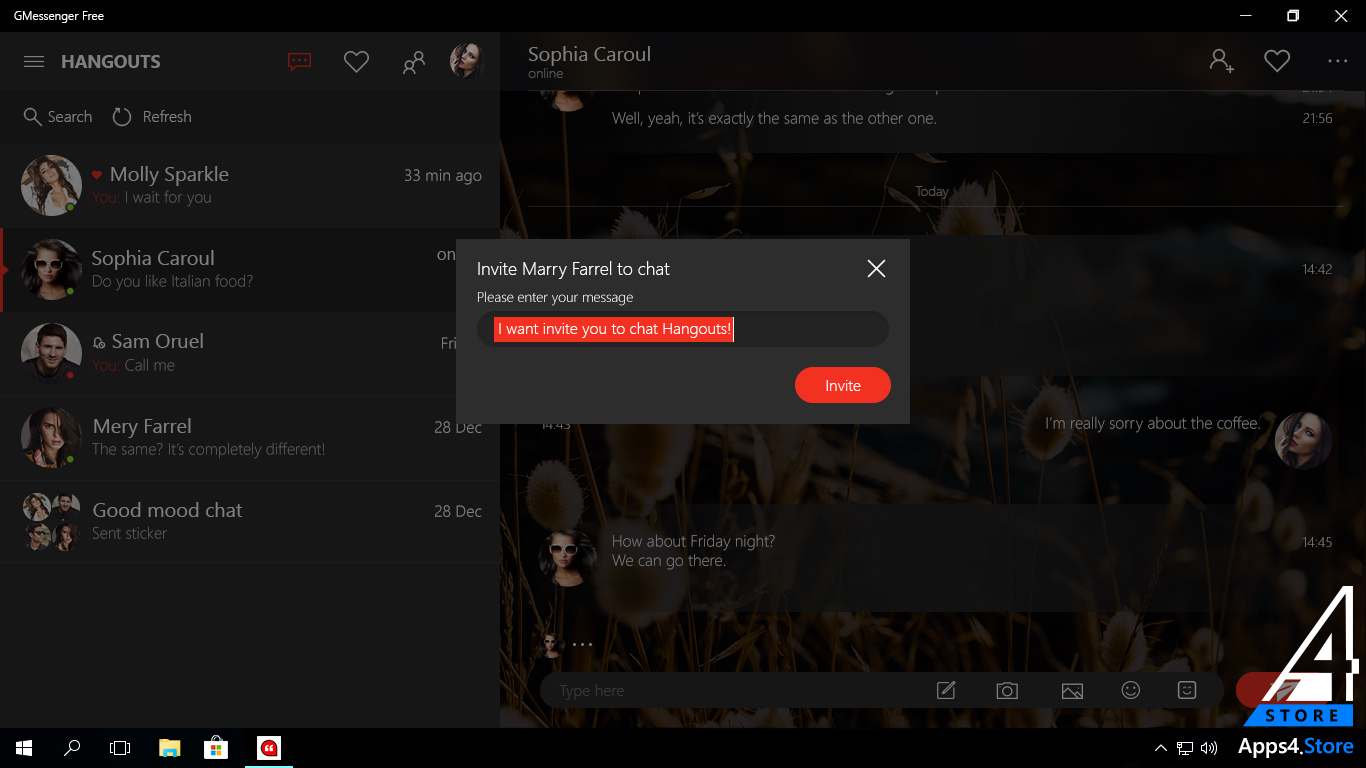Open the Good mood chat group
Viewport: 1366px width, 768px height.
click(x=250, y=521)
